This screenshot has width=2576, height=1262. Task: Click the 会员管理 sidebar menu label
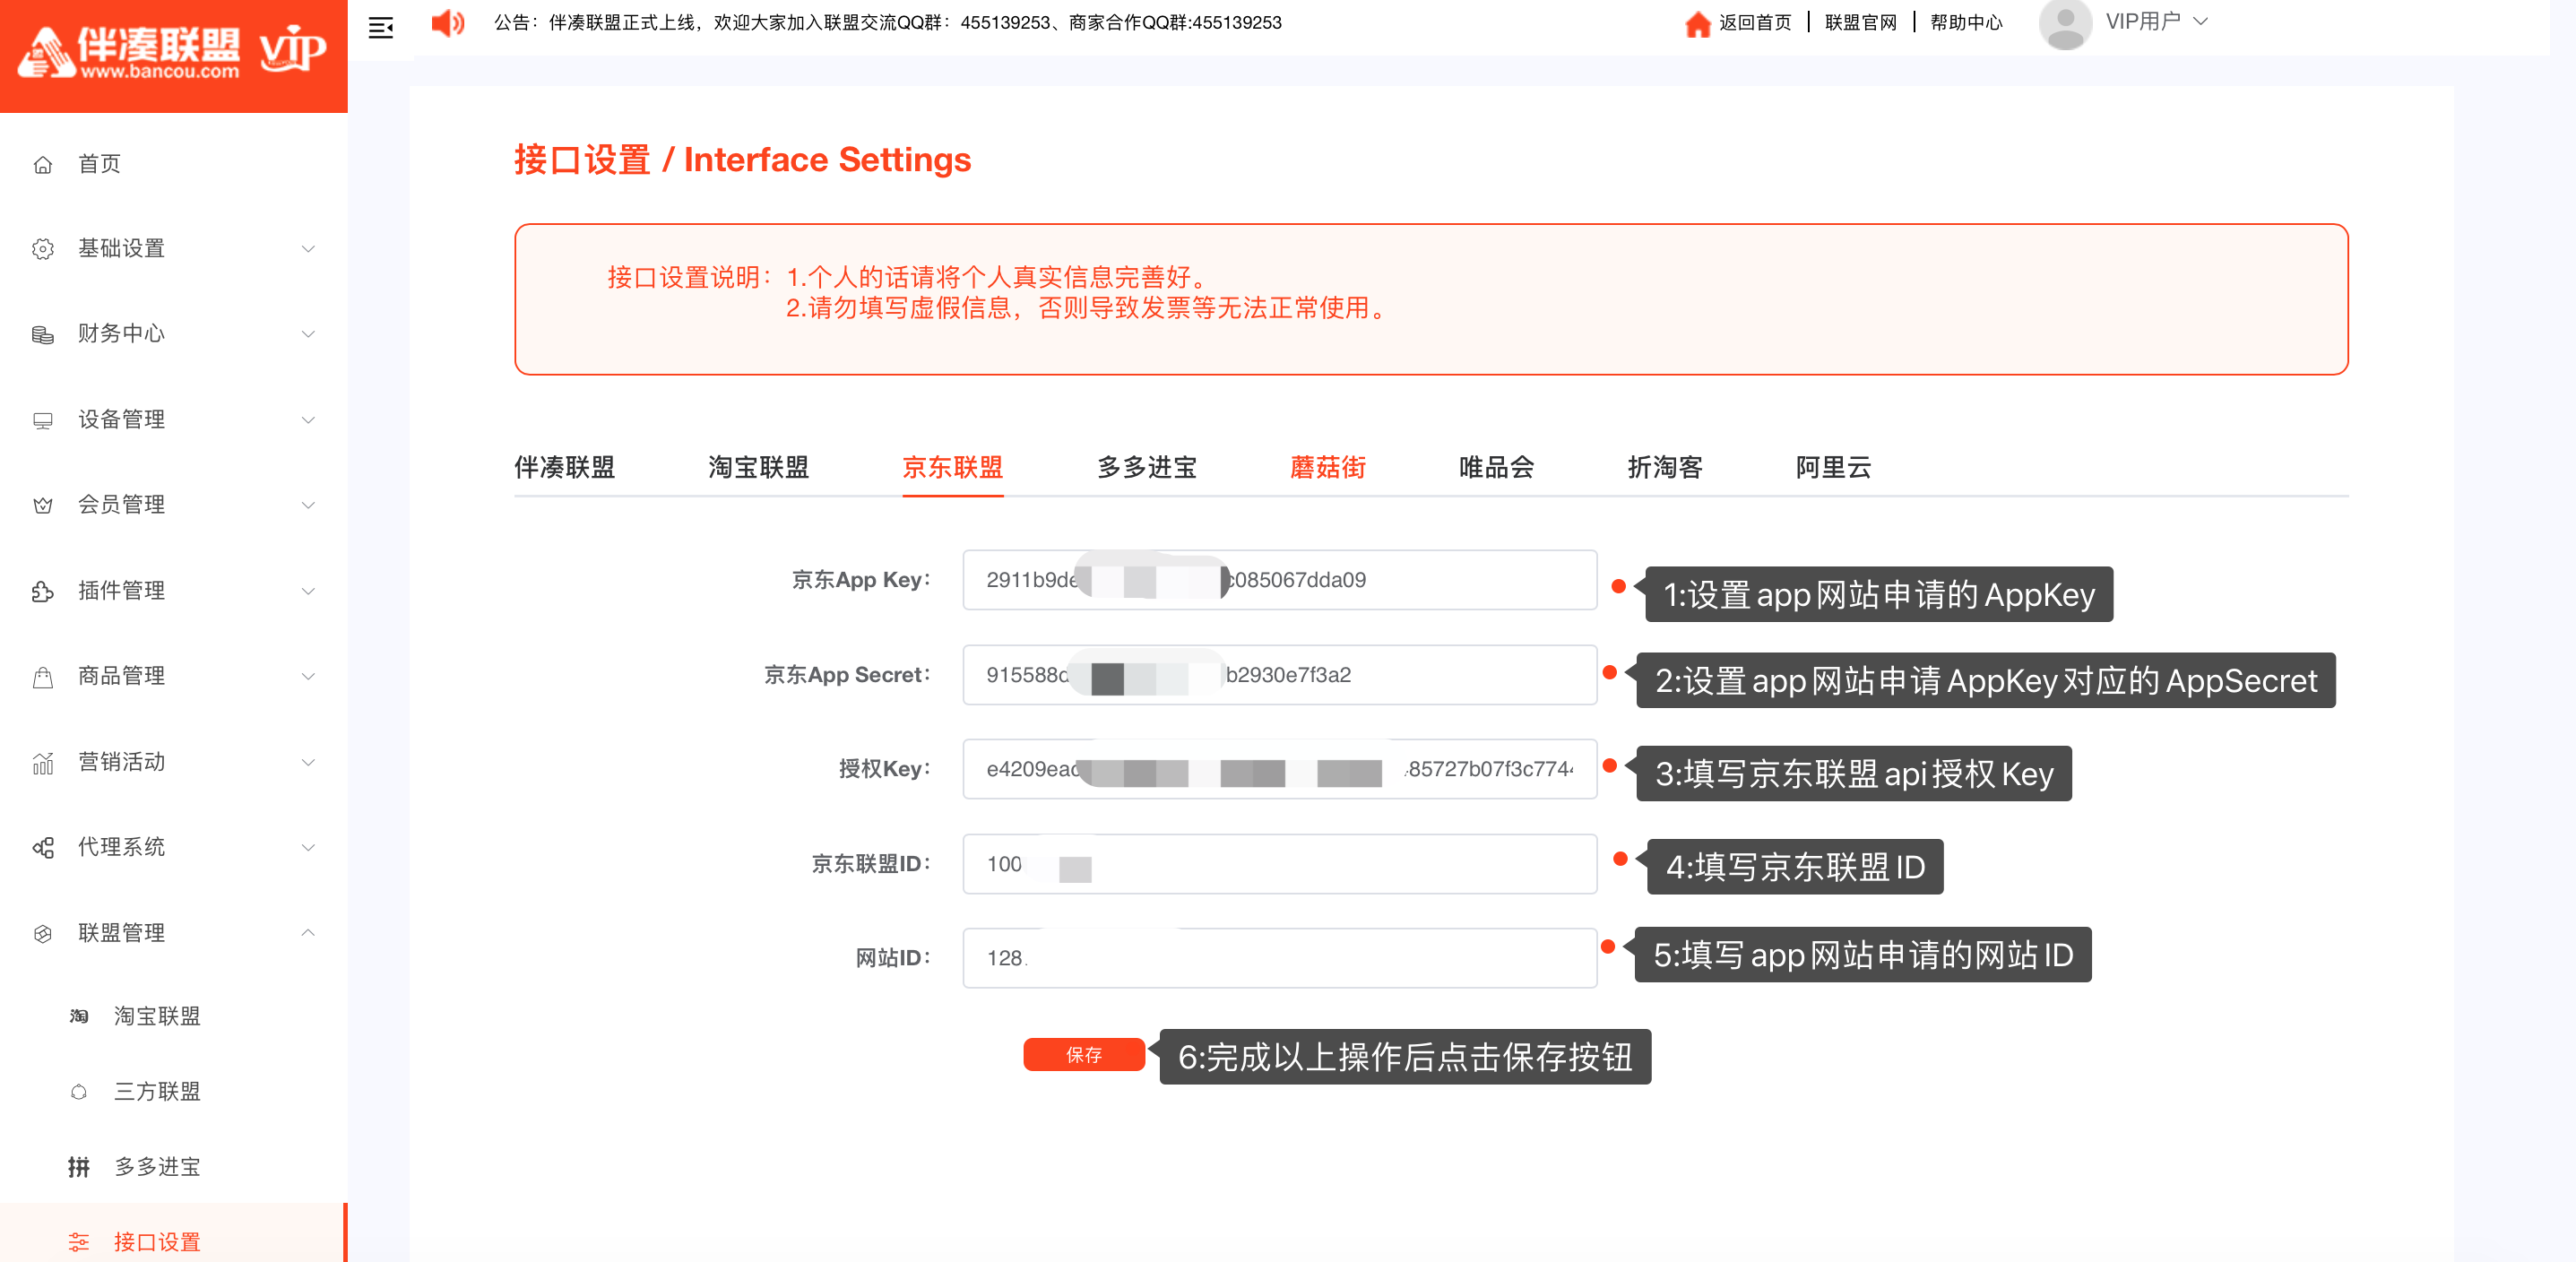[x=121, y=505]
